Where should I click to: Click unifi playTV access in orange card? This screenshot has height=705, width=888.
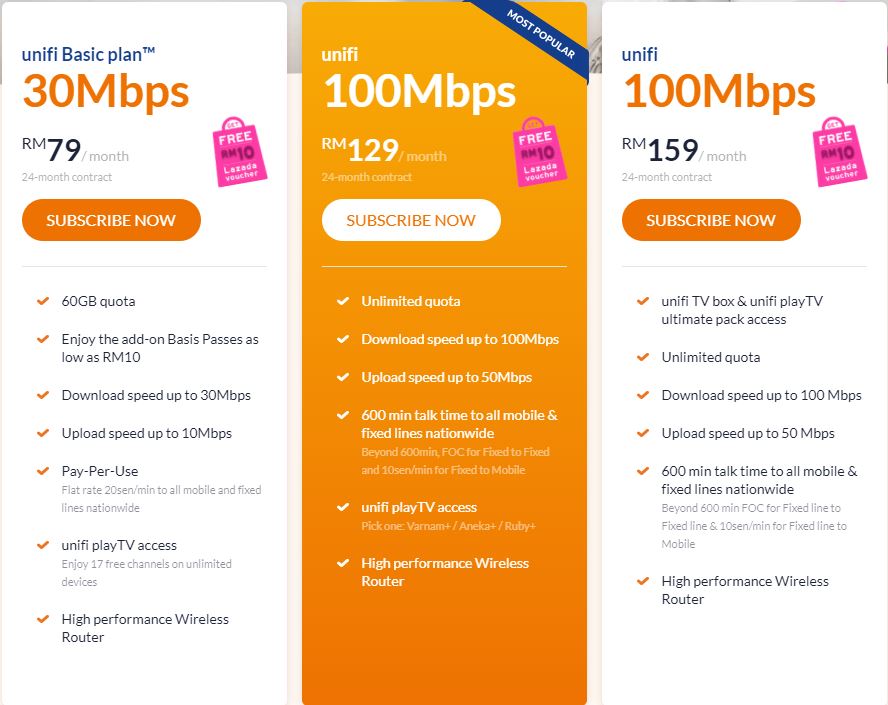click(x=419, y=507)
